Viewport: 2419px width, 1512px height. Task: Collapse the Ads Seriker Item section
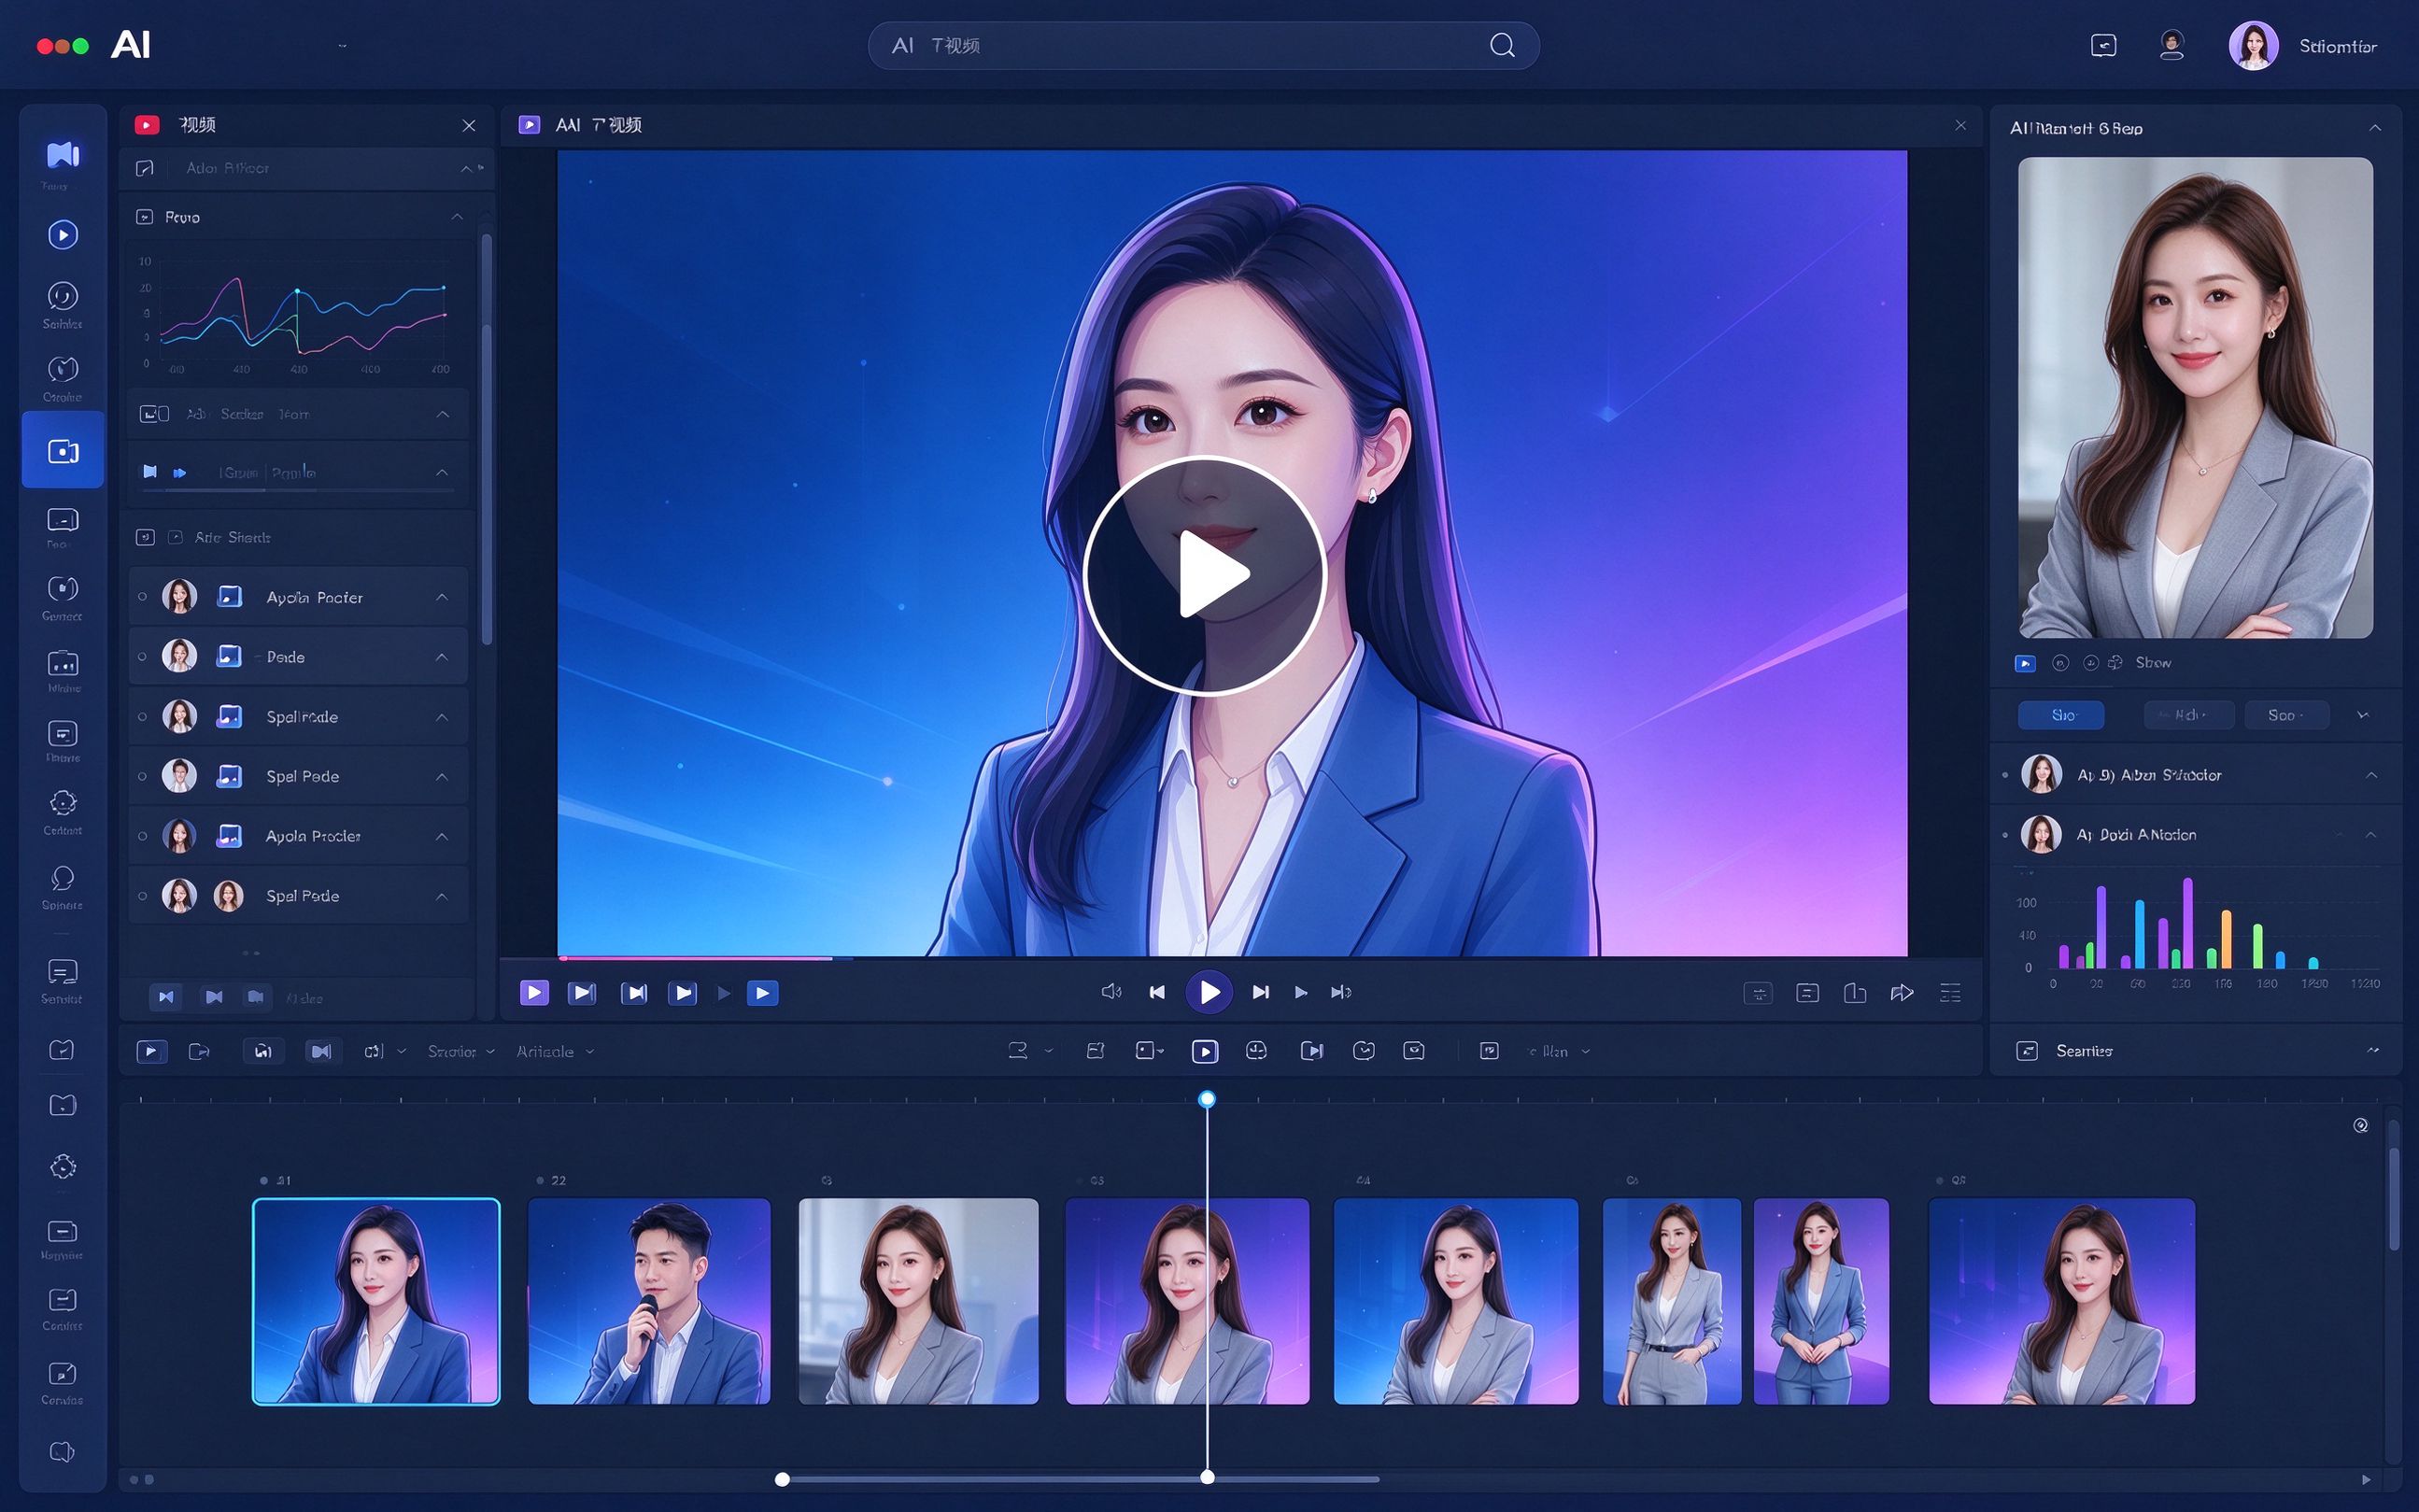click(x=442, y=414)
